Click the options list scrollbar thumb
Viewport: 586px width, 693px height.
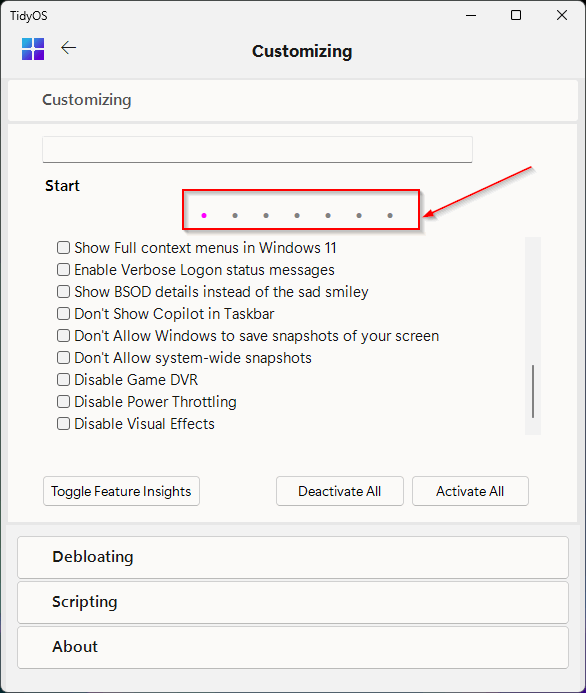(533, 391)
